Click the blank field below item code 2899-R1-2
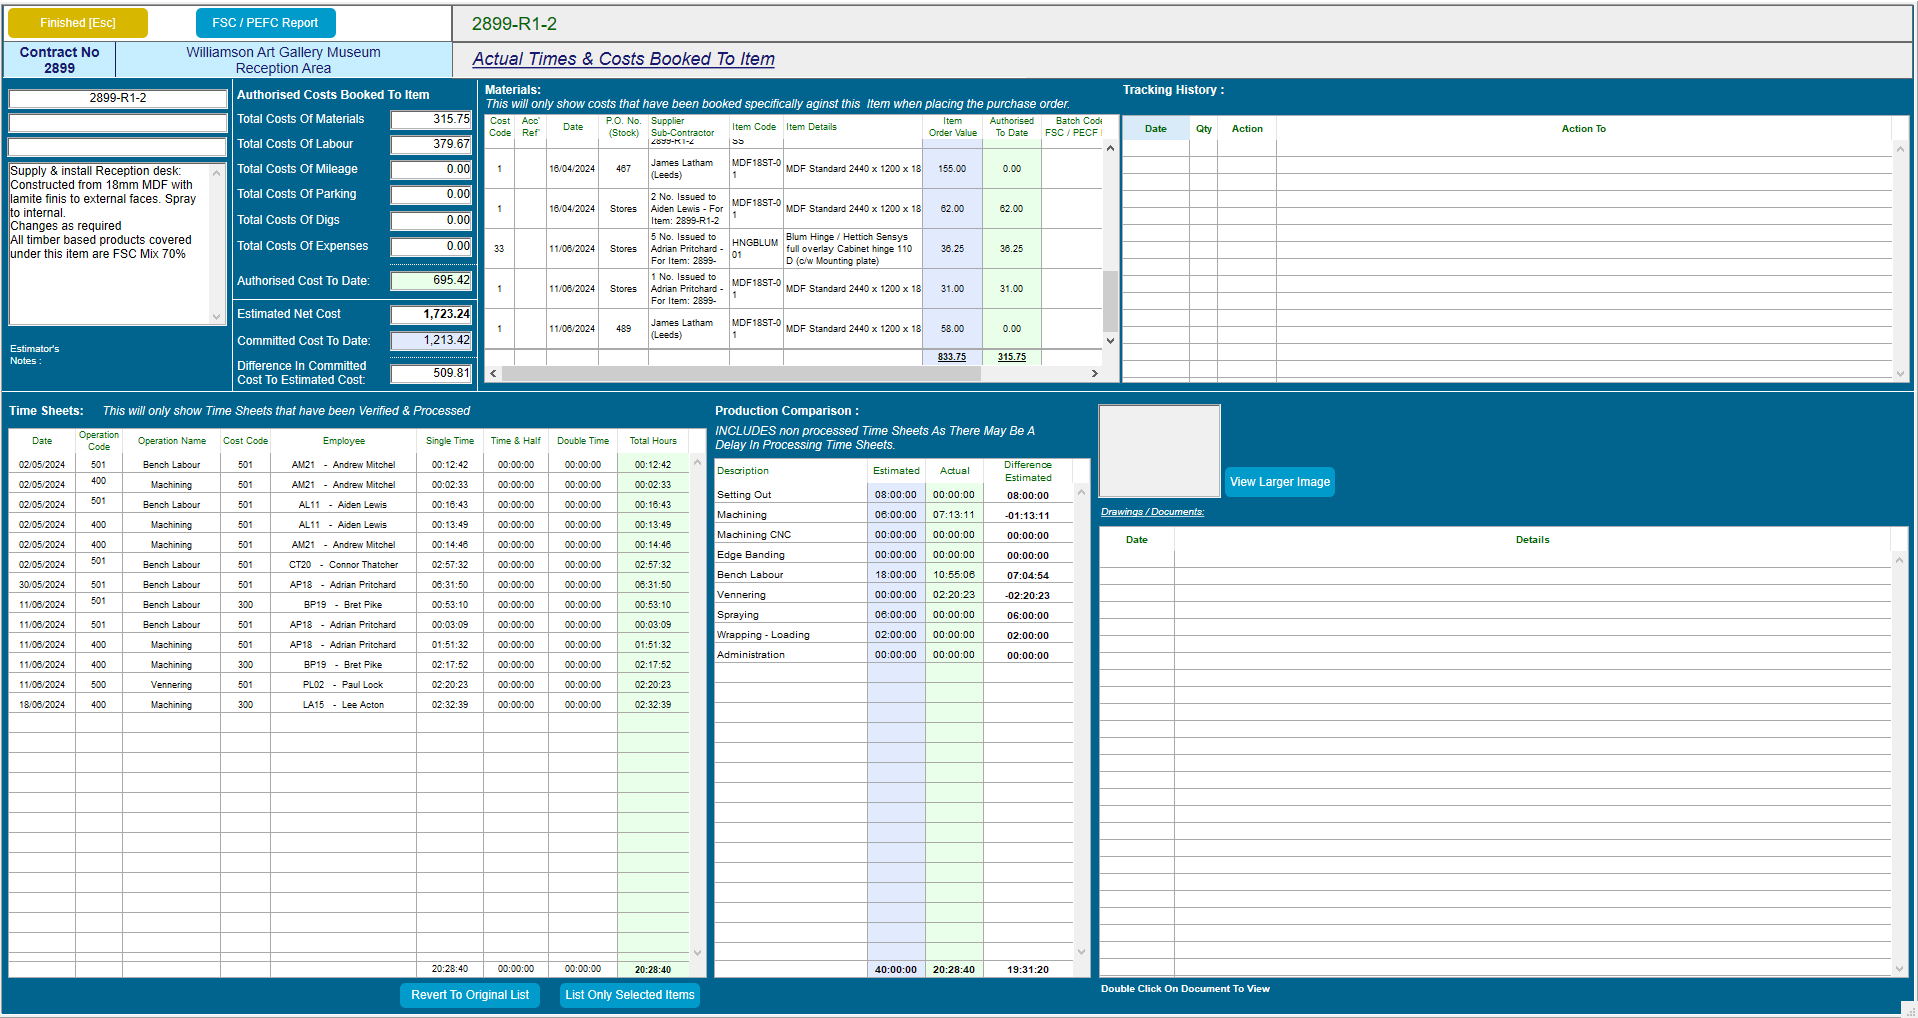 116,122
